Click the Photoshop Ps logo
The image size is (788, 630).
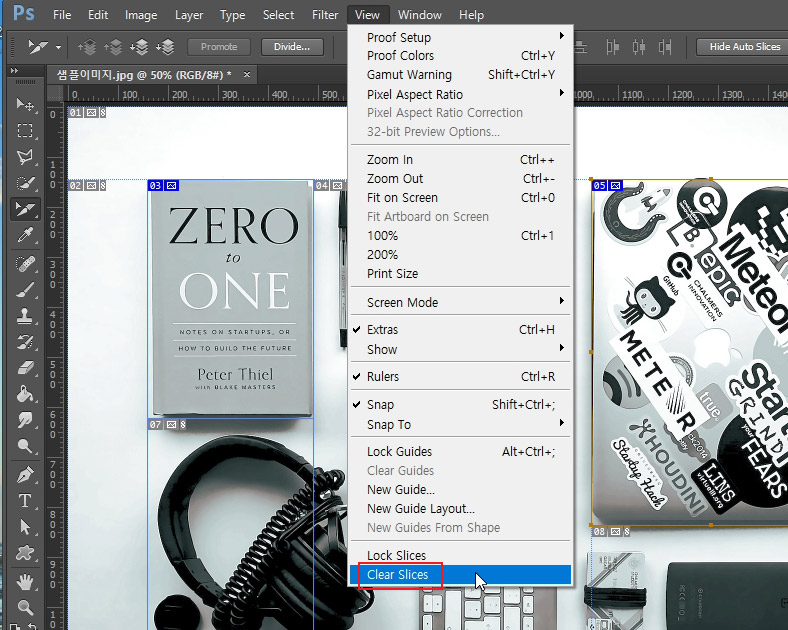[24, 13]
